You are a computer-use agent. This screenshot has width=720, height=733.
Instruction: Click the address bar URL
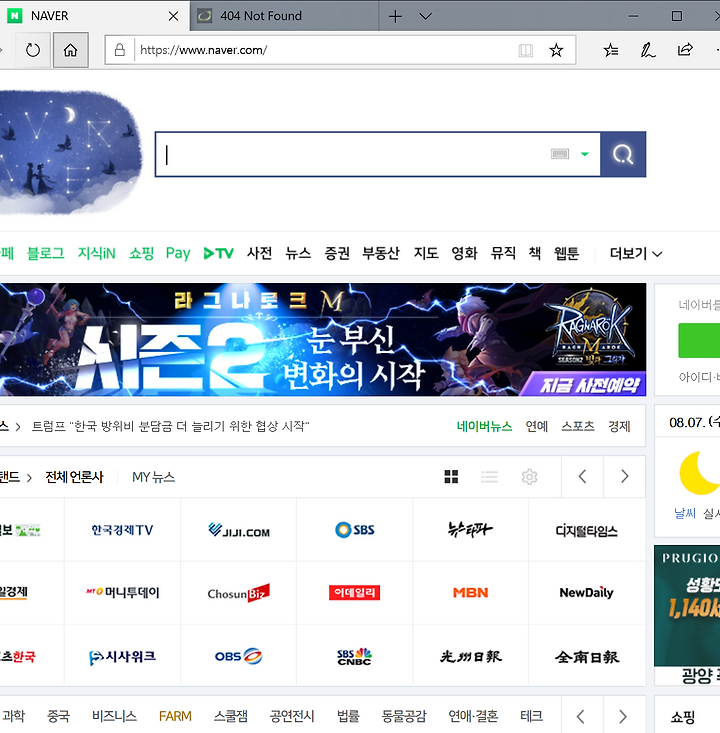(x=203, y=50)
